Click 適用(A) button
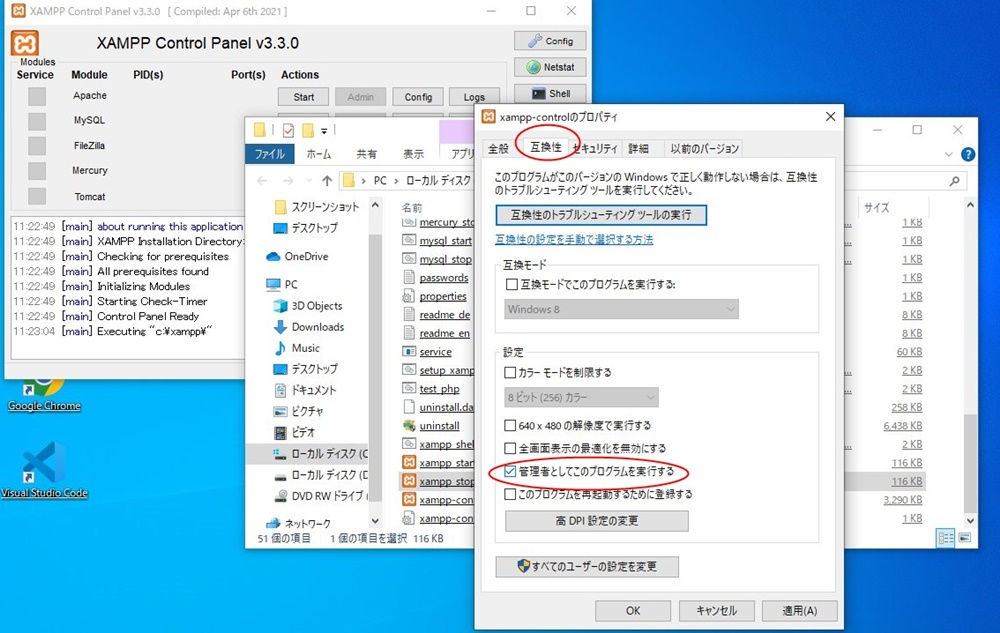1000x633 pixels. pyautogui.click(x=799, y=611)
